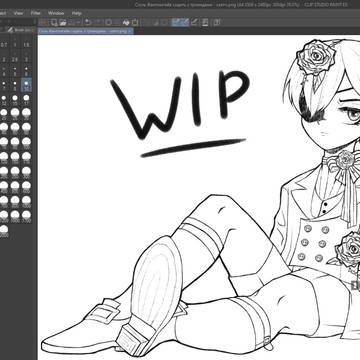Select brush size preset 8

click(15, 85)
